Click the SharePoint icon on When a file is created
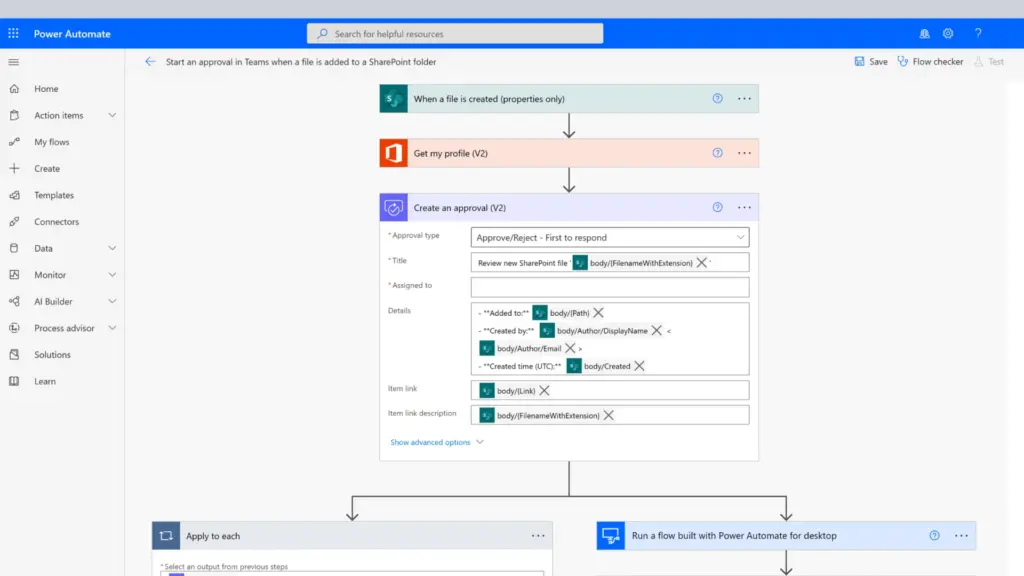 (393, 98)
